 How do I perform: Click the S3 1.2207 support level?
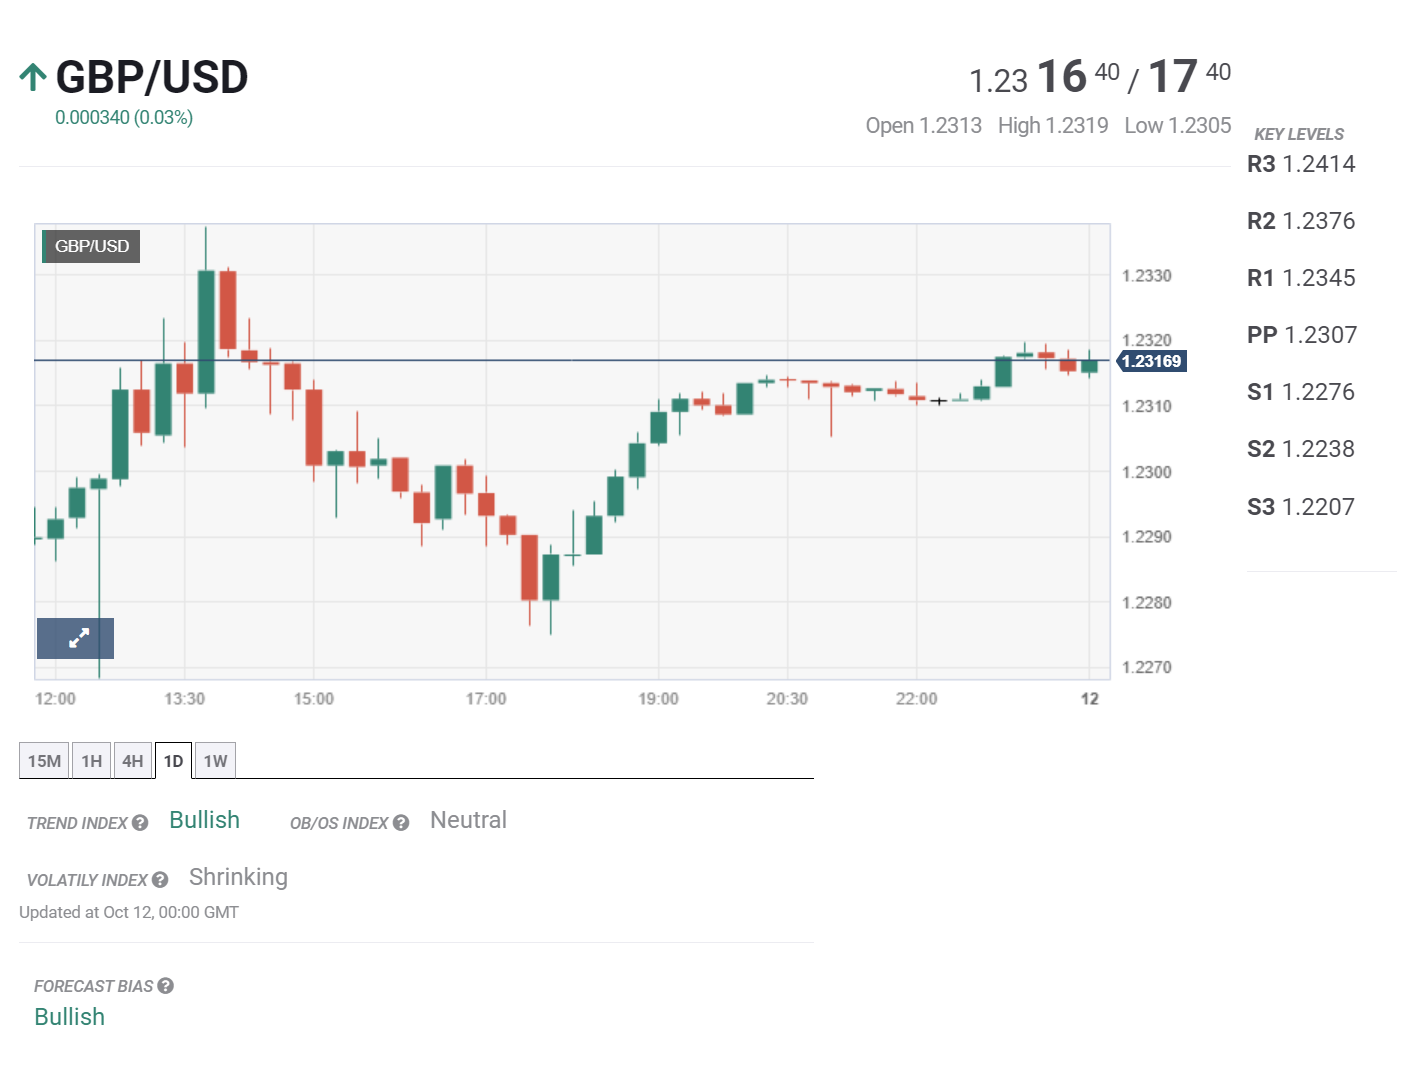pos(1300,507)
